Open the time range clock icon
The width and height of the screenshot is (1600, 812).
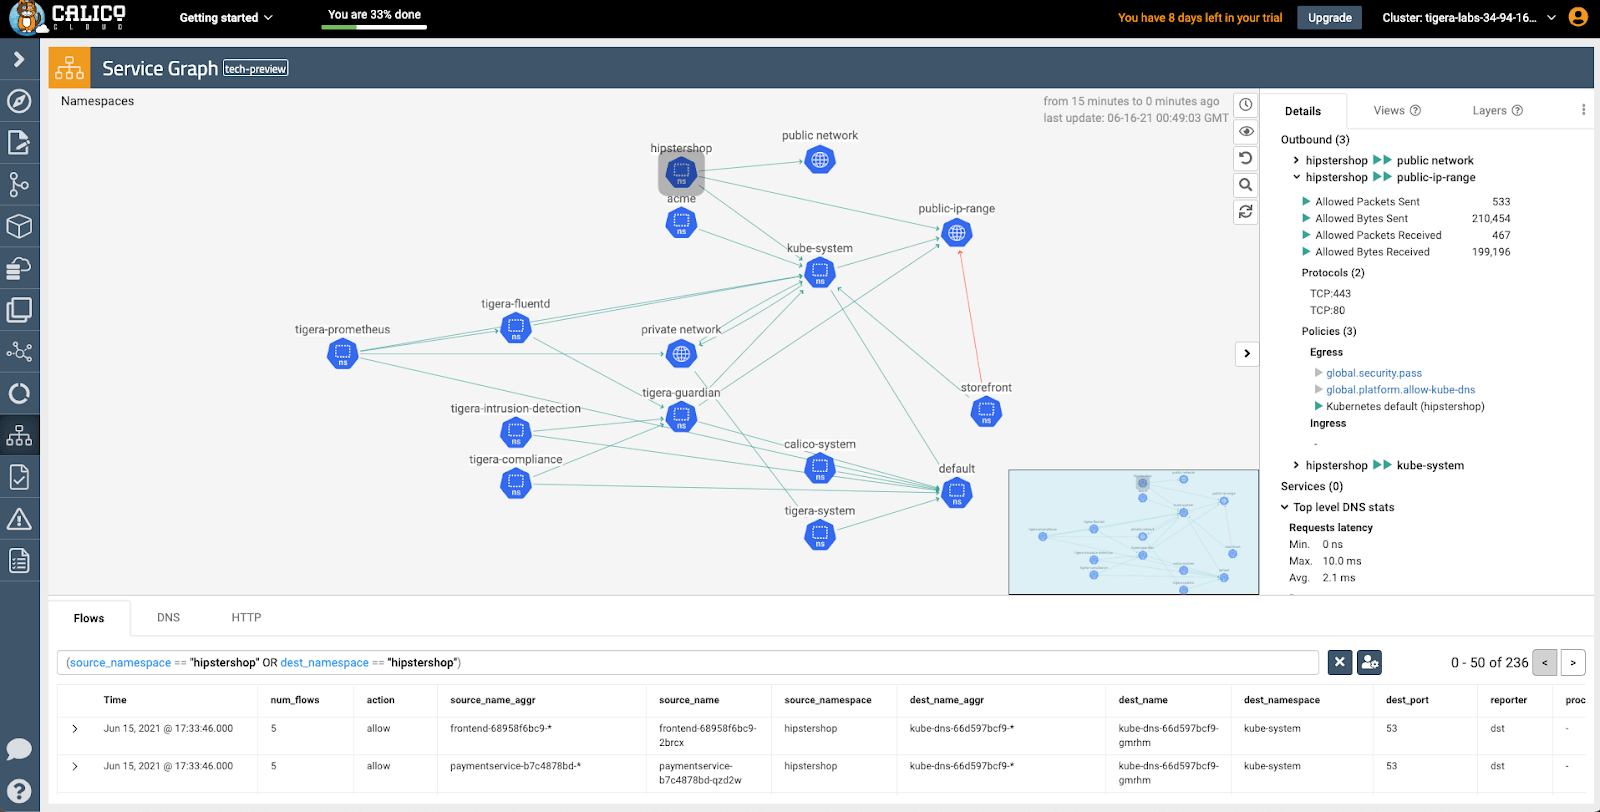tap(1246, 105)
